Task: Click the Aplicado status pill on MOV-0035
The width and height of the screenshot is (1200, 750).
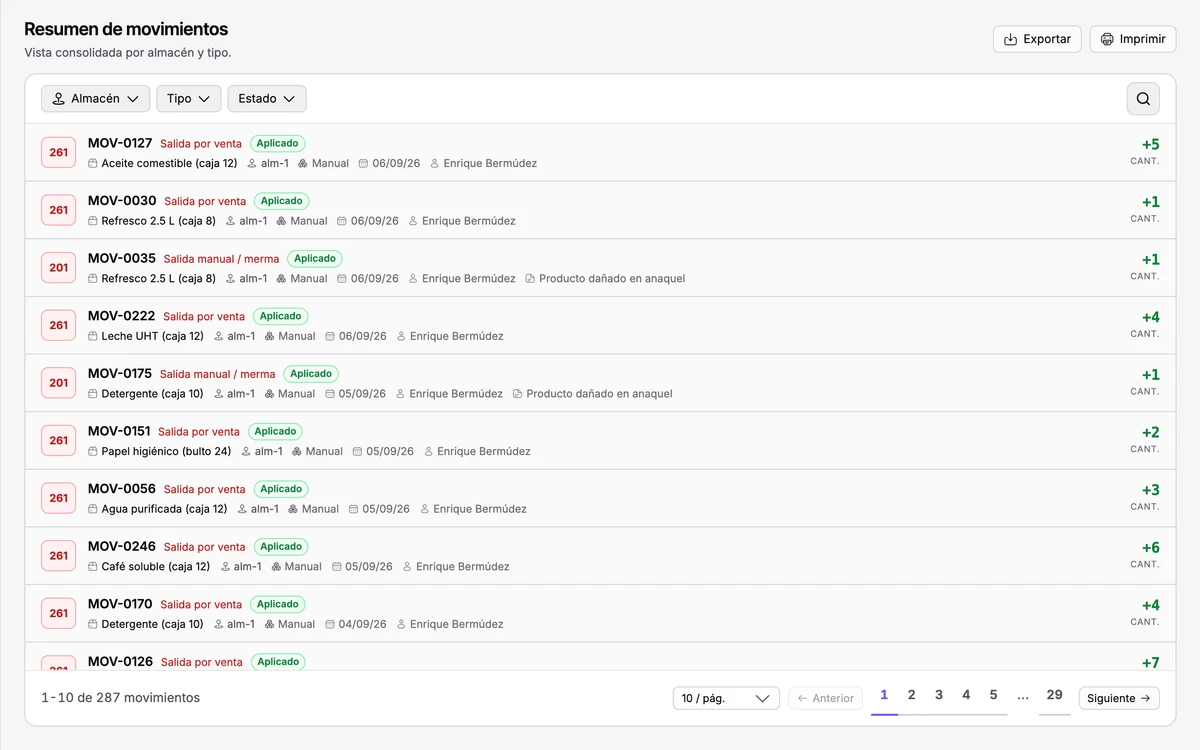Action: coord(315,258)
